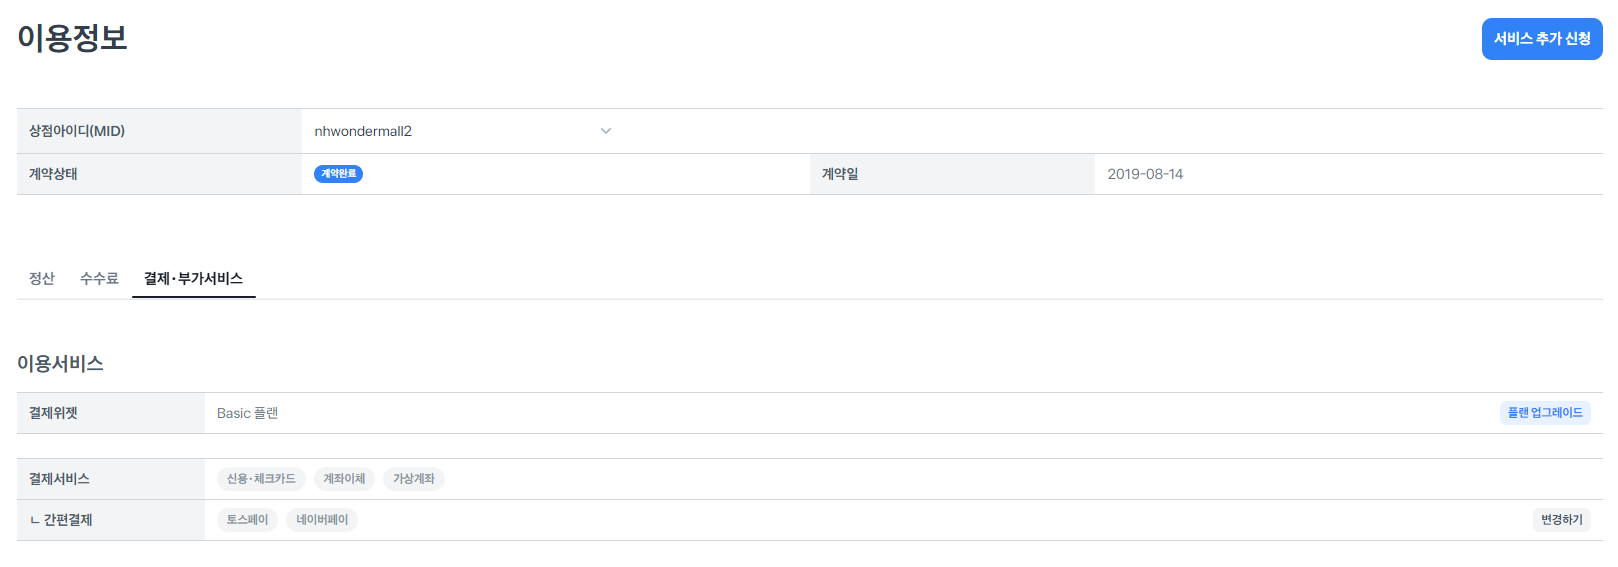1618x567 pixels.
Task: Select the 결제·부가서비스 tab
Action: tap(193, 278)
